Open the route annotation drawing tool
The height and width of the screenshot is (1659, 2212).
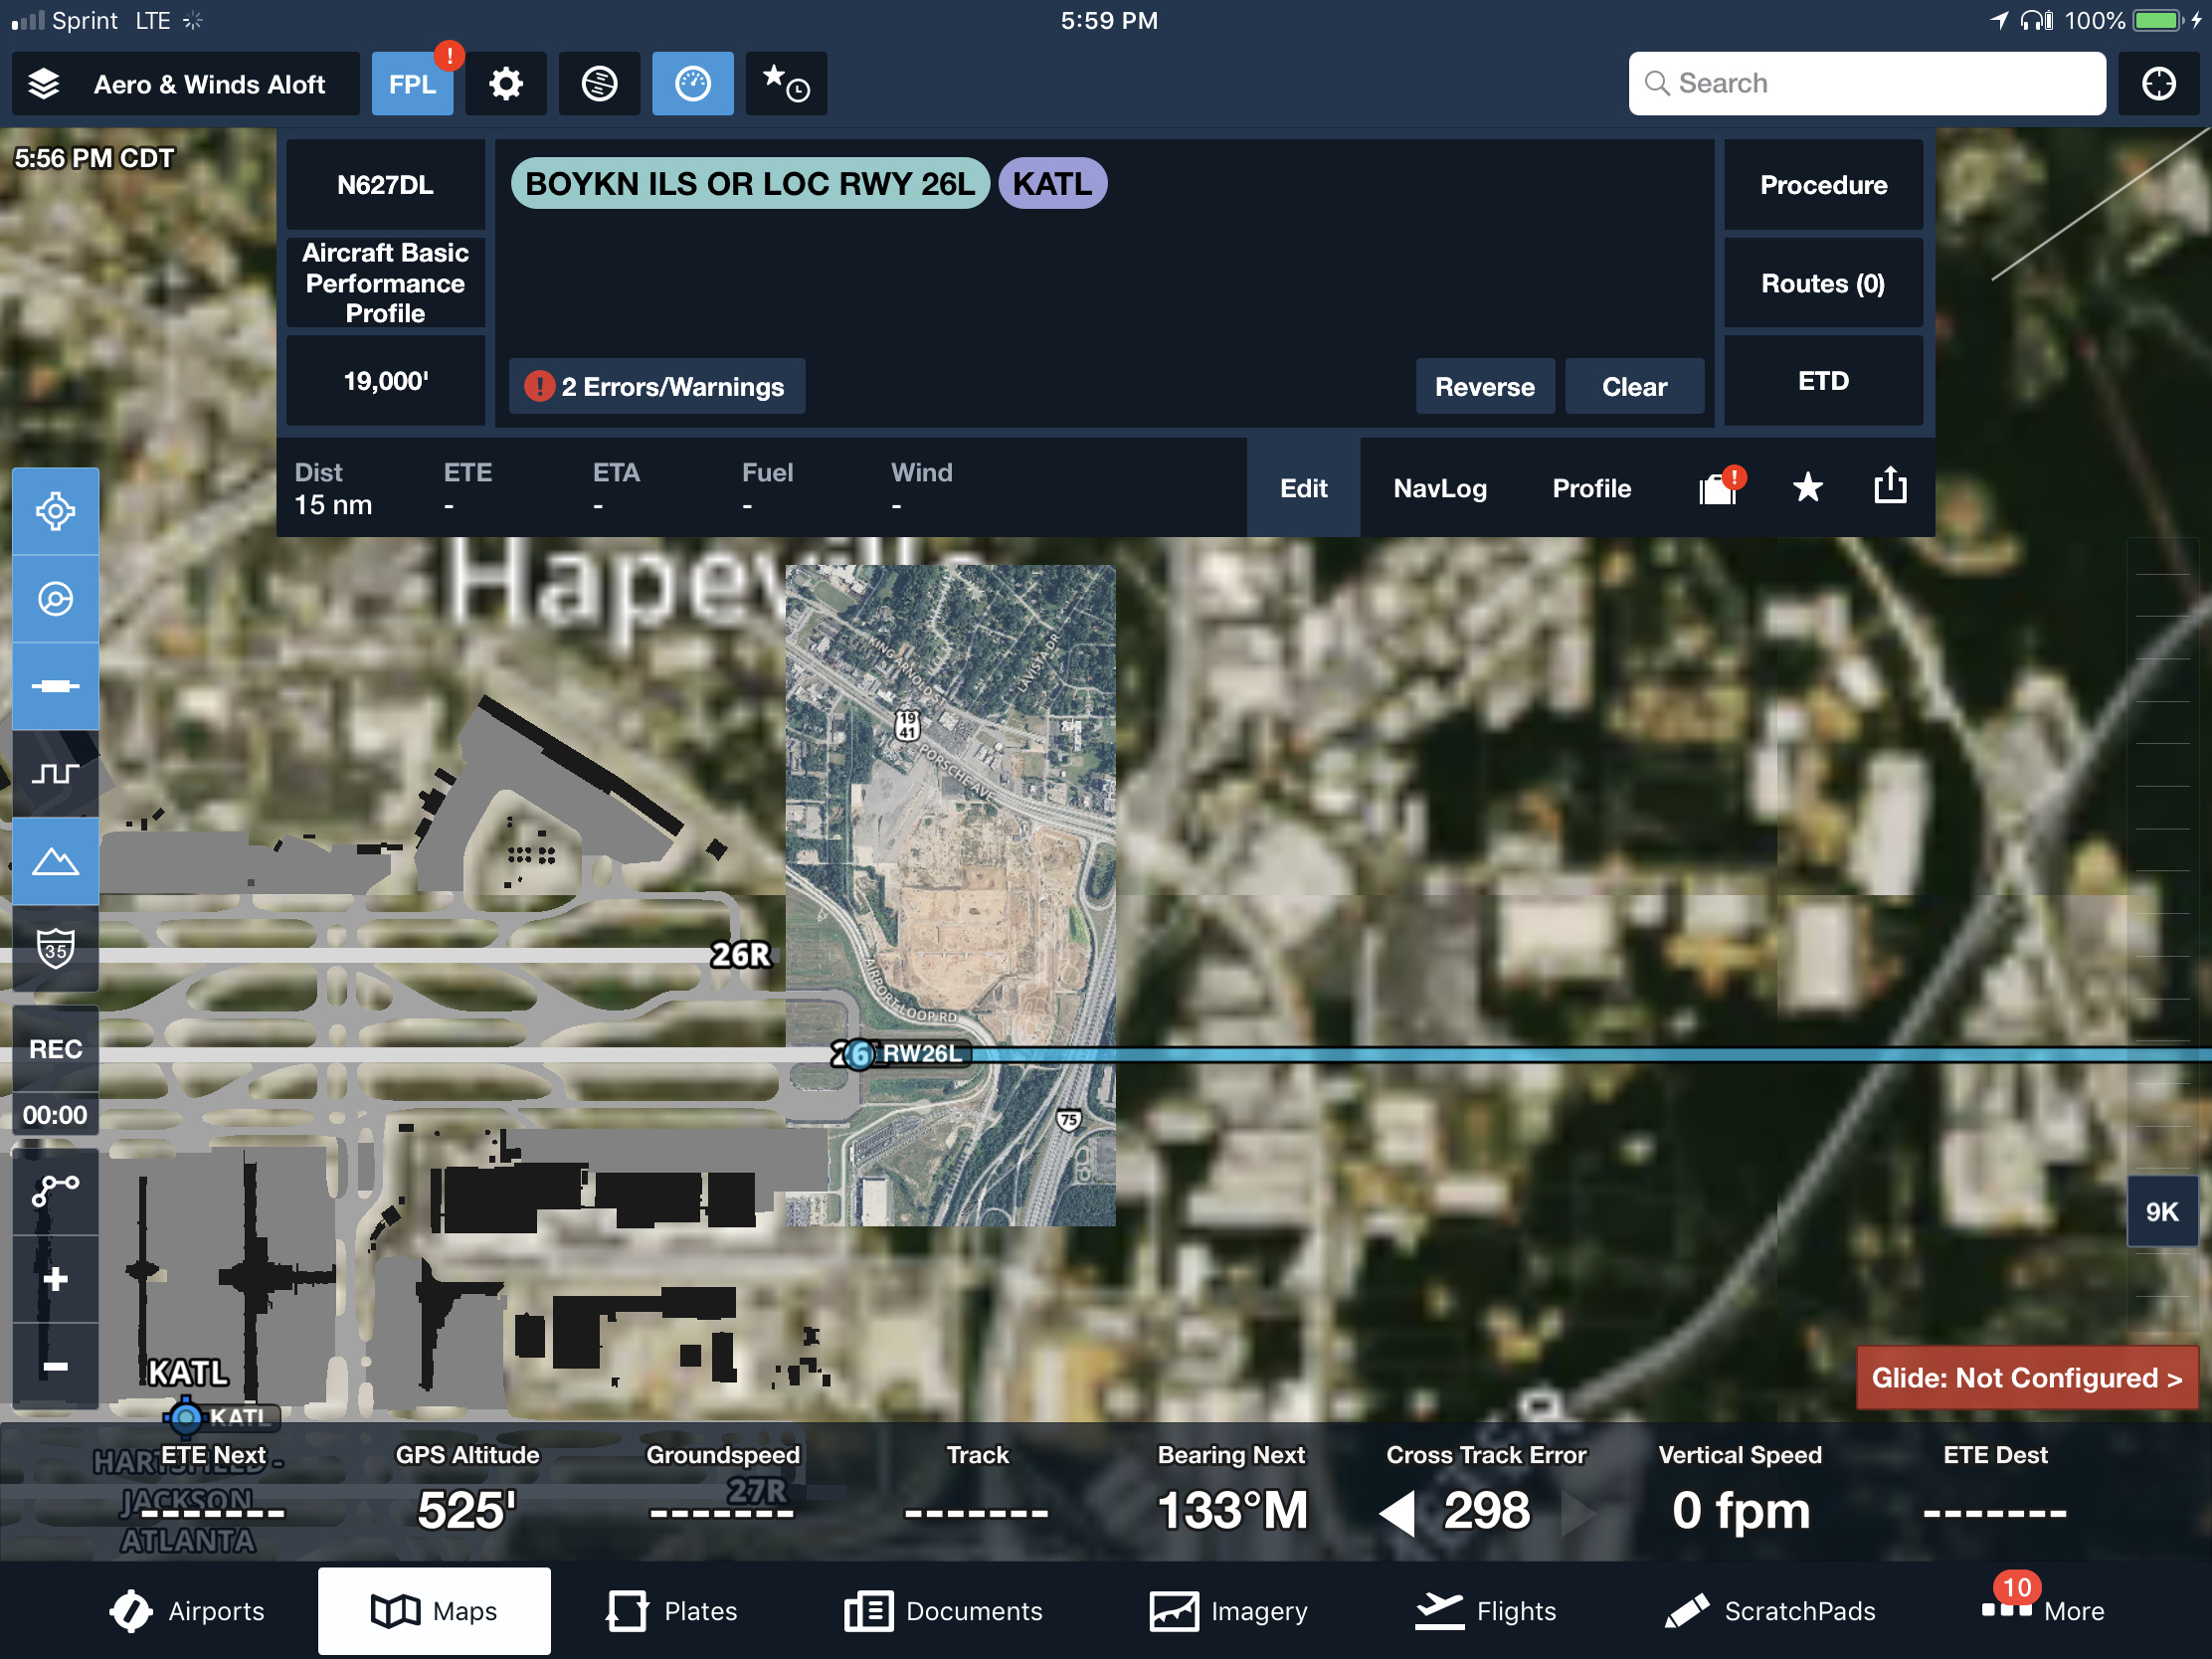55,1190
